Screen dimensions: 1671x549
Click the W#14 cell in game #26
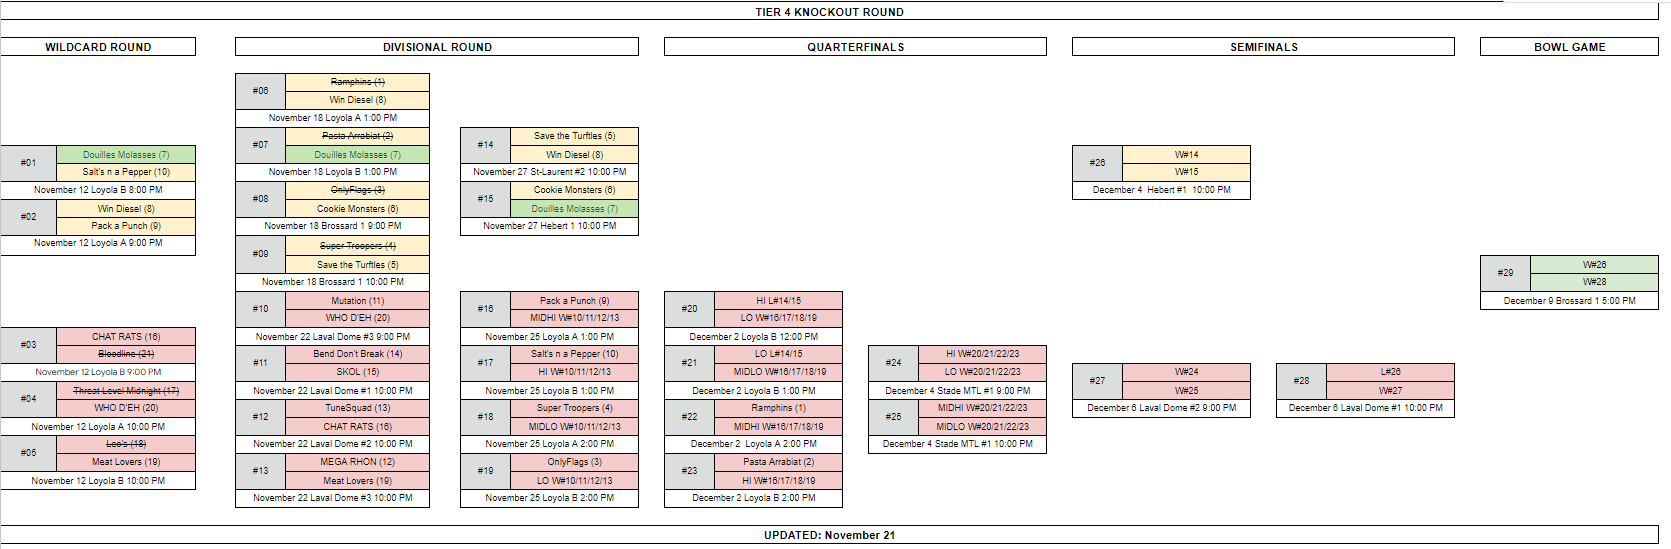1187,155
